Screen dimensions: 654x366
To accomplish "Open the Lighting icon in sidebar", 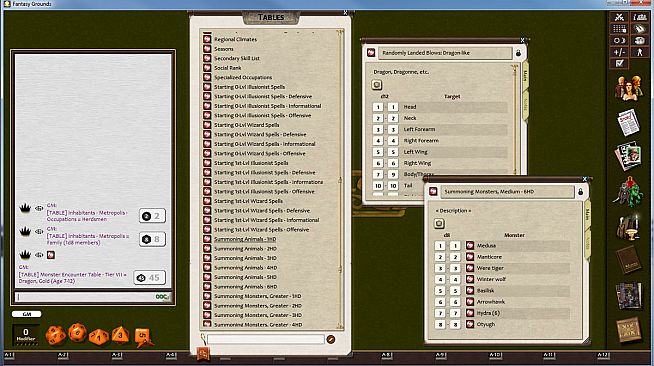I will tap(619, 40).
